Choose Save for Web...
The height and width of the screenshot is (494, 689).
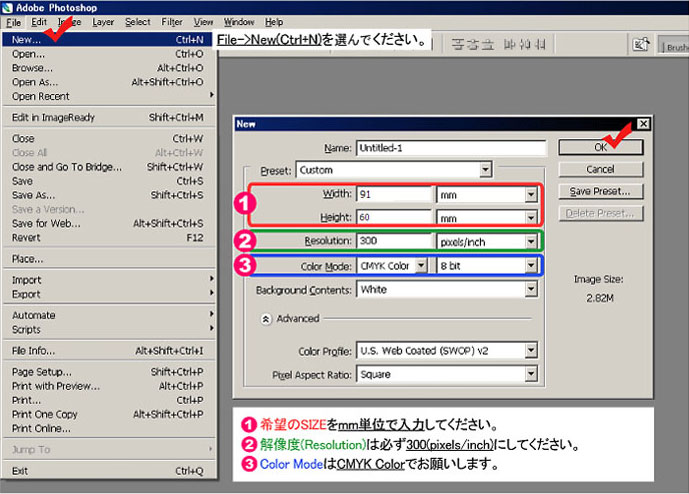tap(108, 223)
